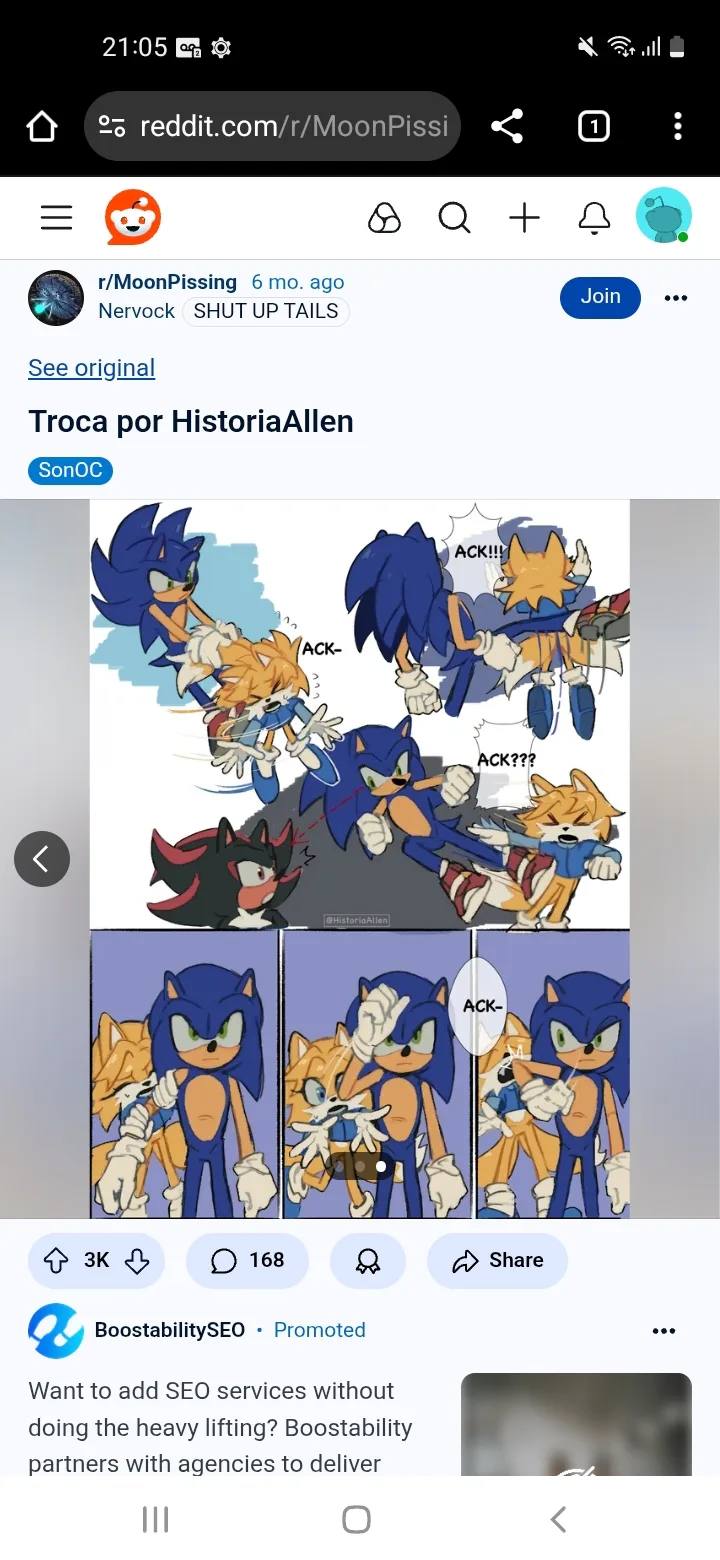Join the r/MoonPissing community
Image resolution: width=720 pixels, height=1560 pixels.
click(600, 297)
